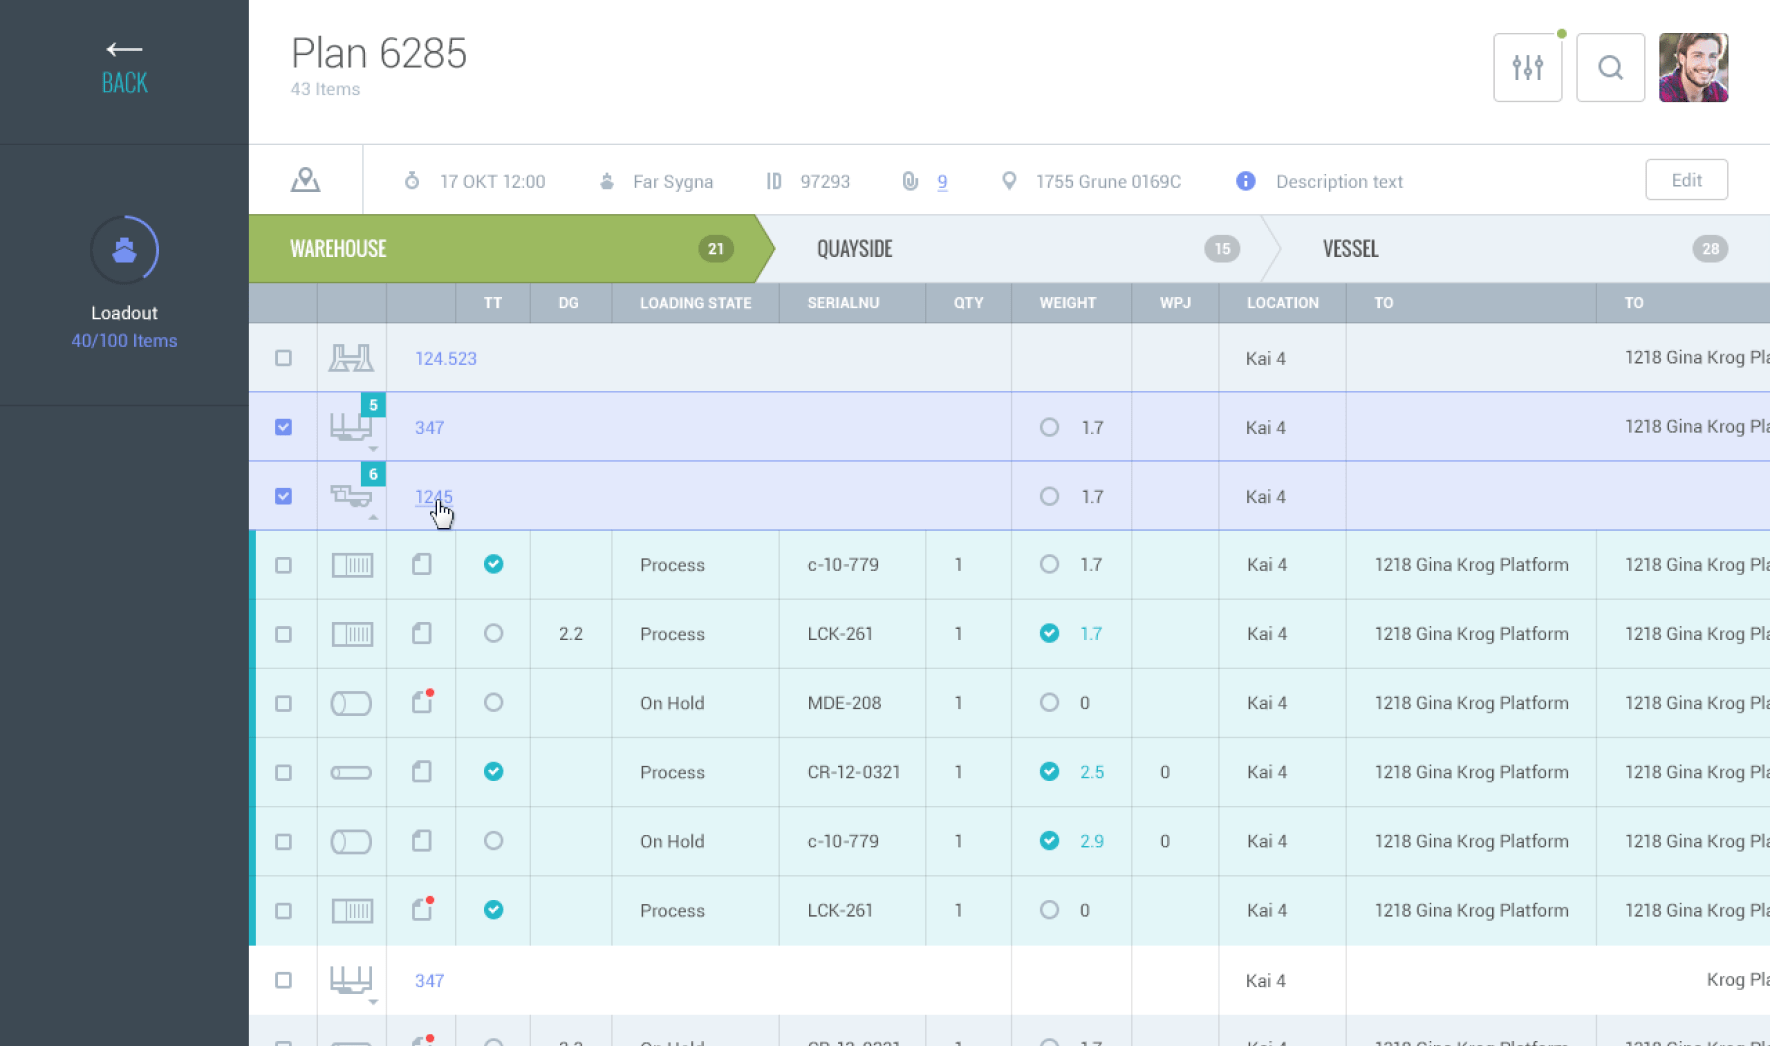
Task: Toggle weight radio in 1245 row
Action: click(1049, 496)
